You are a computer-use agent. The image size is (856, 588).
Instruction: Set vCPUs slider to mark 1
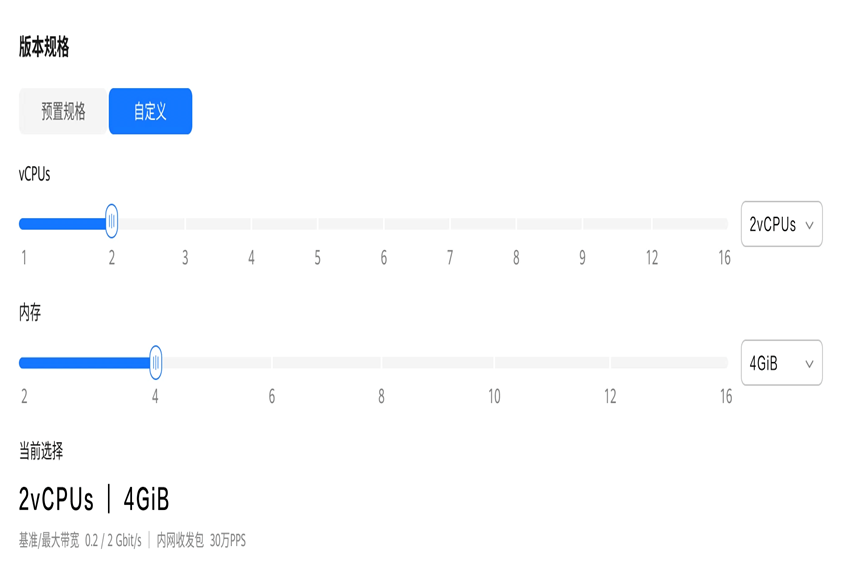pyautogui.click(x=24, y=223)
